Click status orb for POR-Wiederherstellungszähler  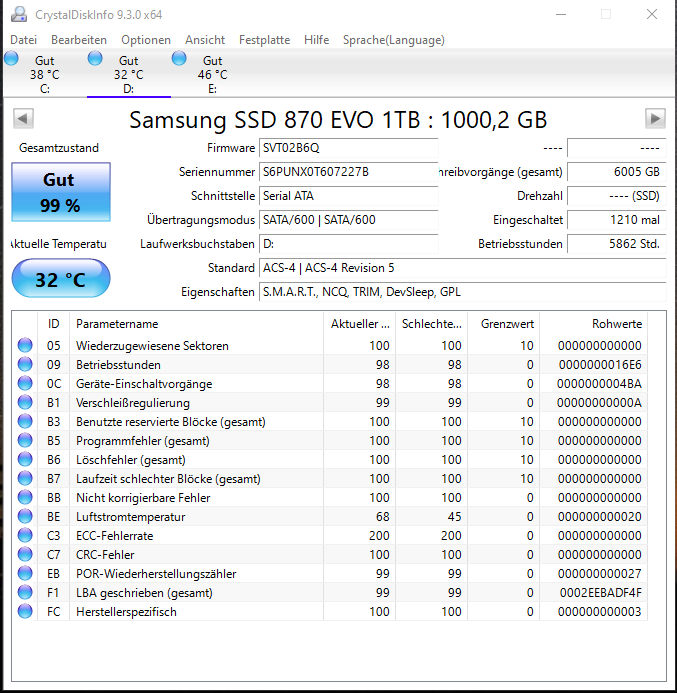[25, 573]
